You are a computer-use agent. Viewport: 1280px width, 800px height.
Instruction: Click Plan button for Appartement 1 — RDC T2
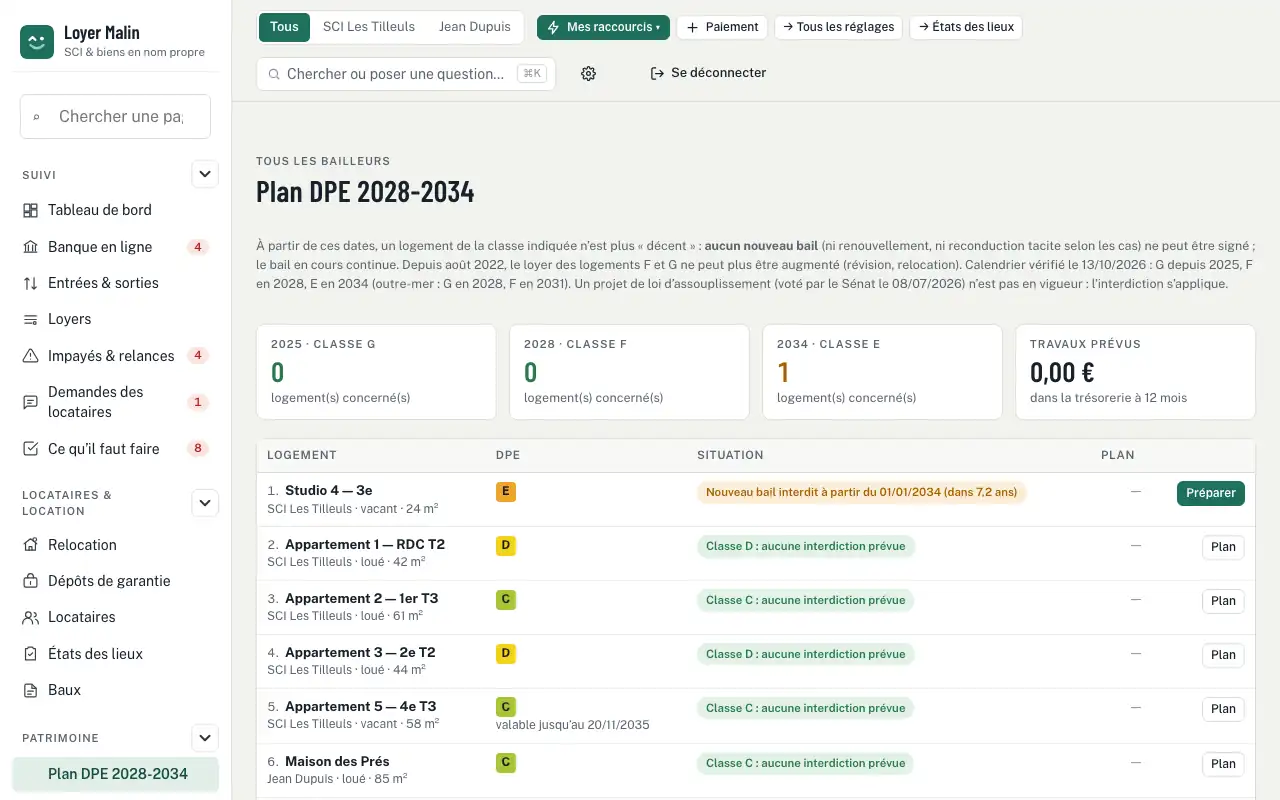point(1223,547)
